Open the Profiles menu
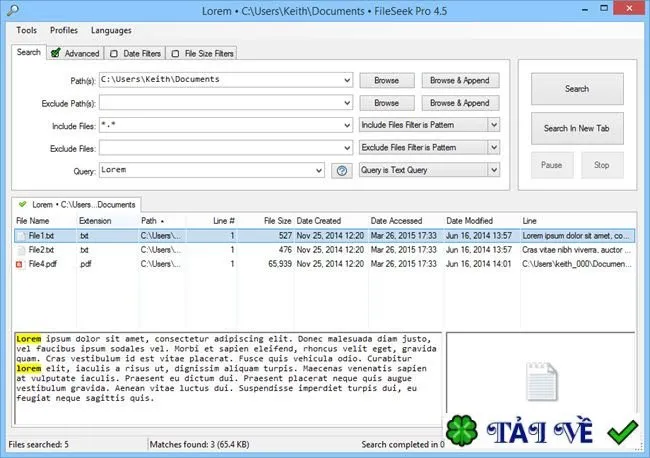Image resolution: width=650 pixels, height=458 pixels. (x=64, y=30)
